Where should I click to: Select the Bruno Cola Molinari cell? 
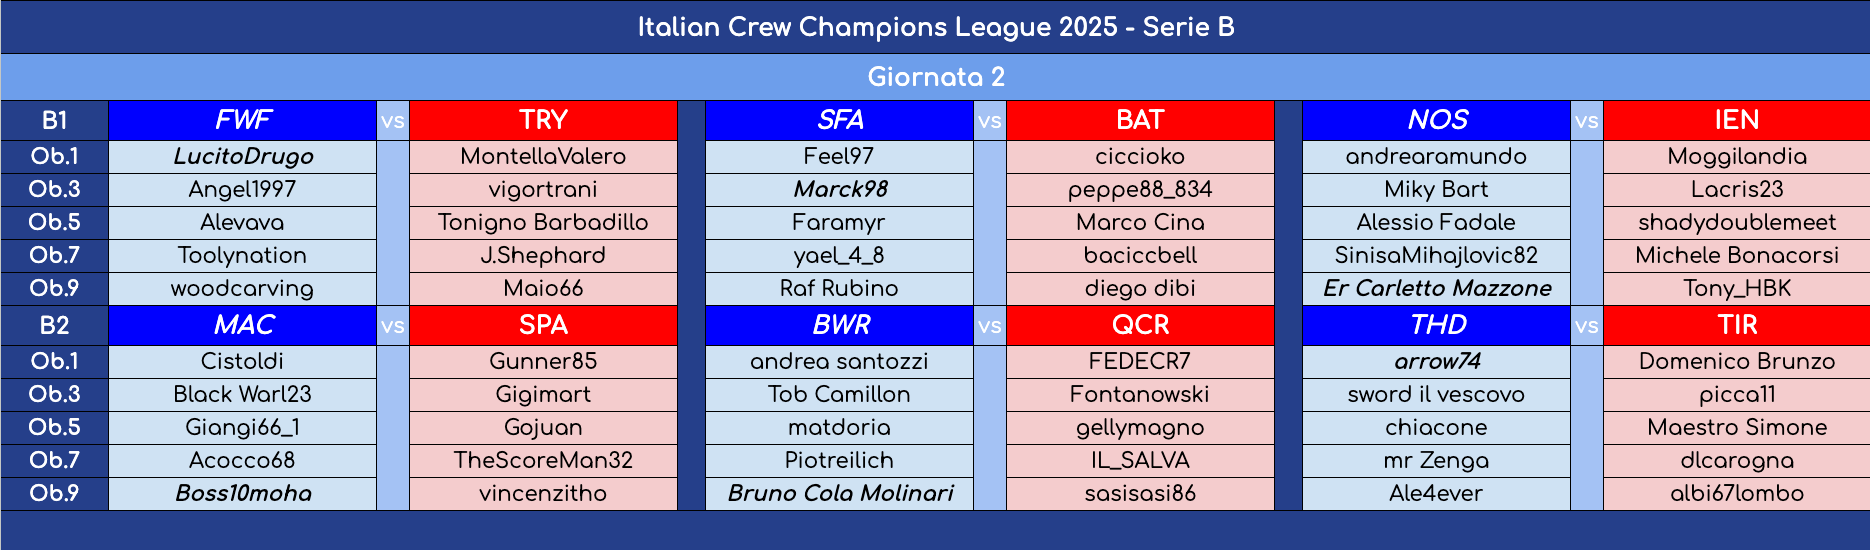click(x=839, y=493)
